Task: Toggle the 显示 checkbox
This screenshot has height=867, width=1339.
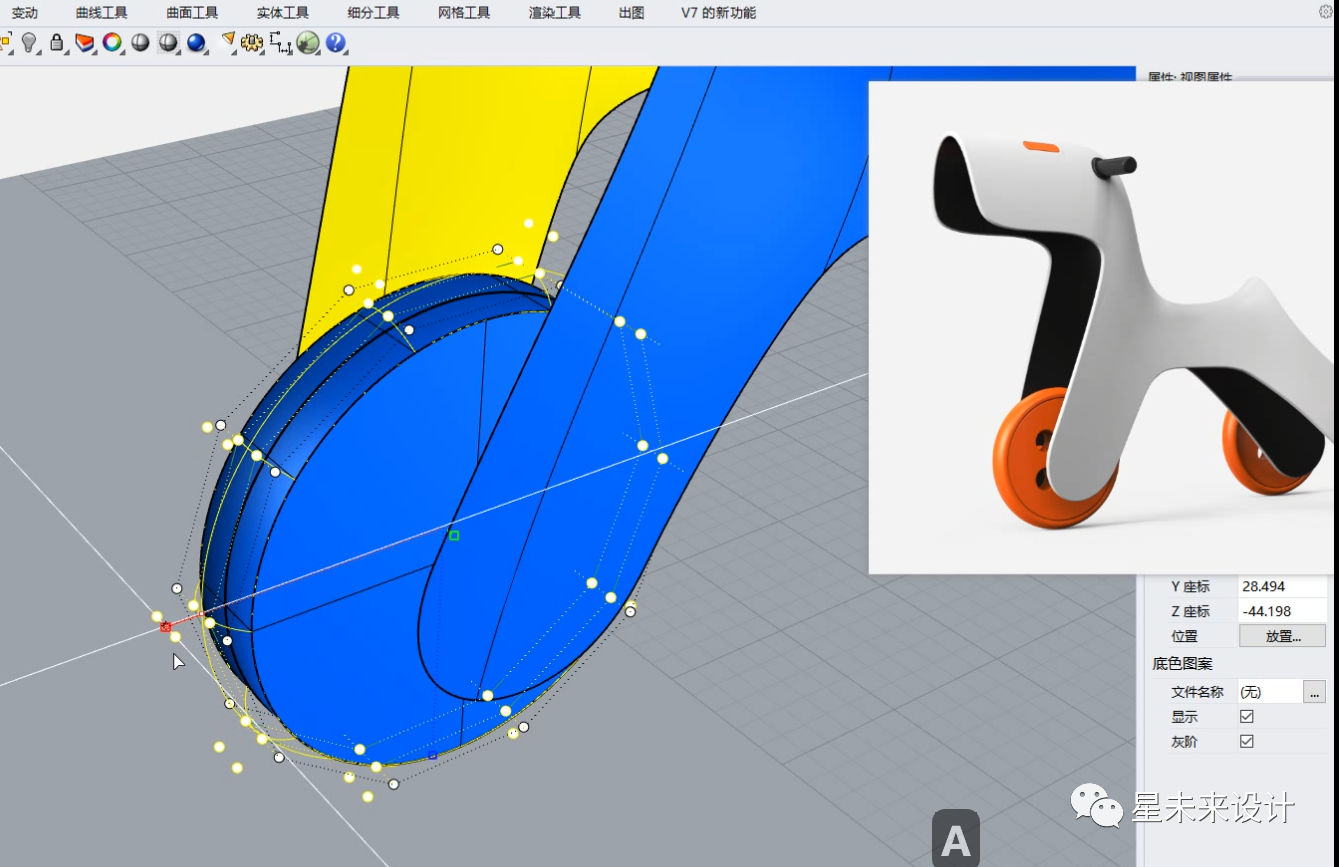Action: tap(1246, 717)
